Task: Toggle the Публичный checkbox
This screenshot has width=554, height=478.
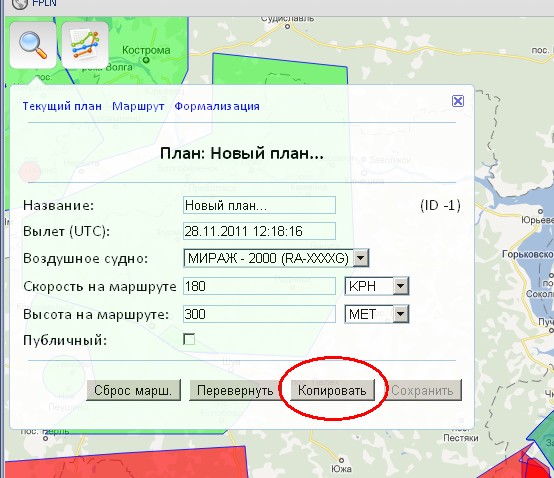Action: [x=189, y=340]
